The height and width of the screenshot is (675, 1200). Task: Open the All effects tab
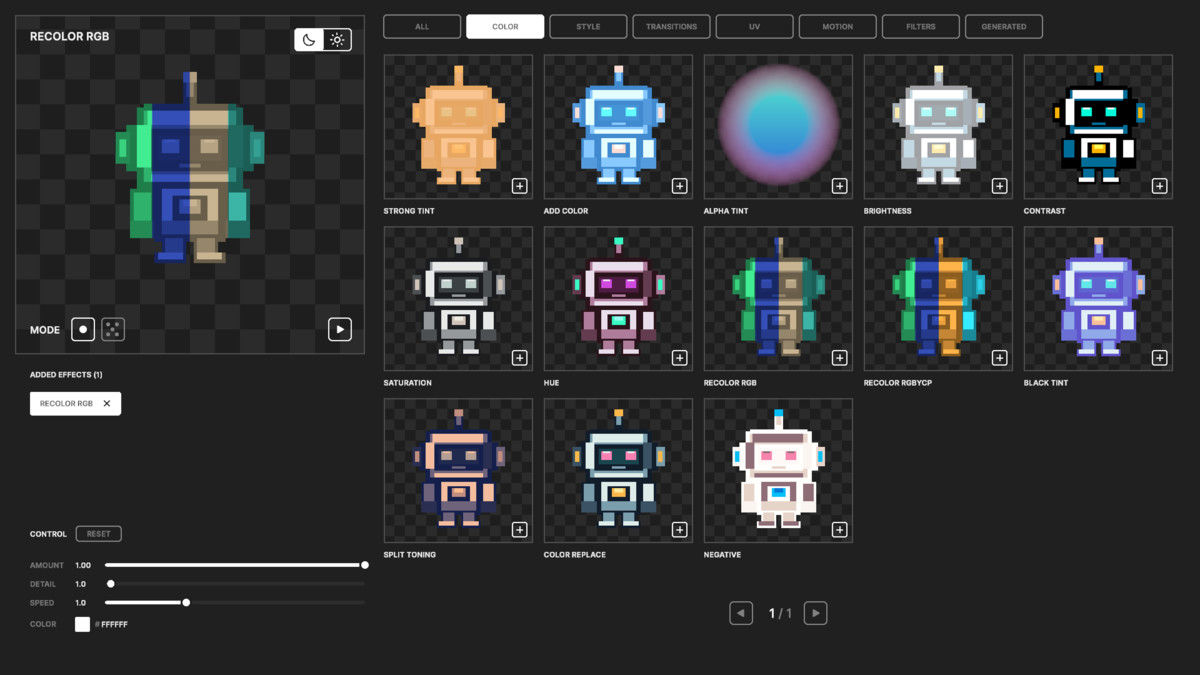coord(422,27)
